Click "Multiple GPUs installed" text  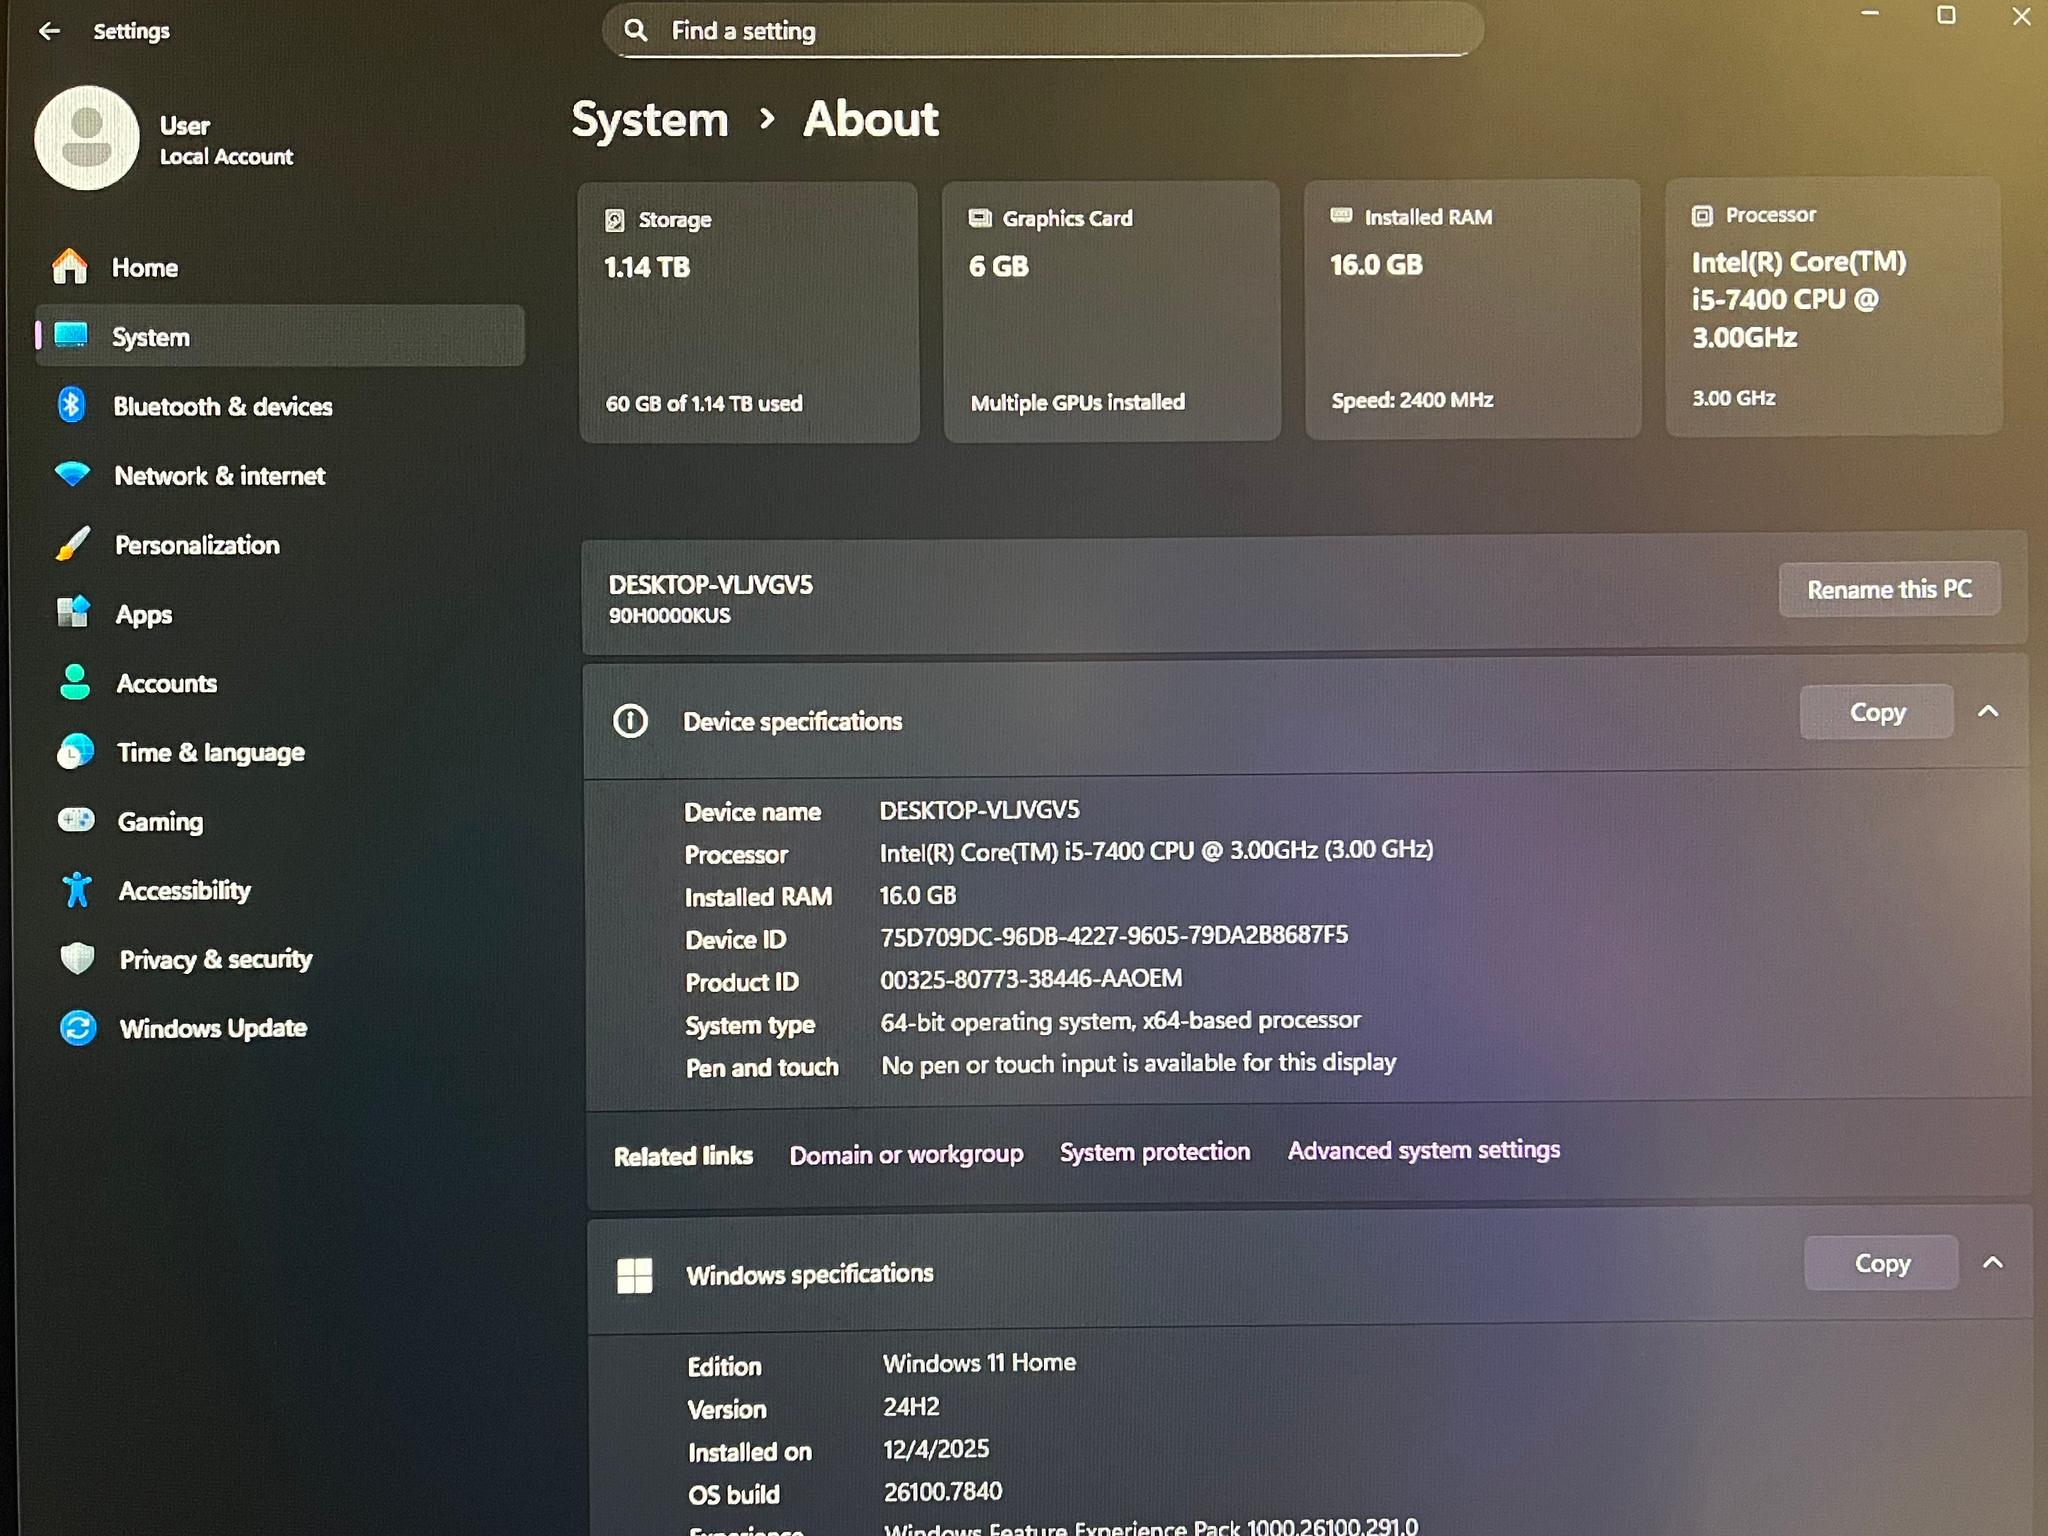[1077, 402]
